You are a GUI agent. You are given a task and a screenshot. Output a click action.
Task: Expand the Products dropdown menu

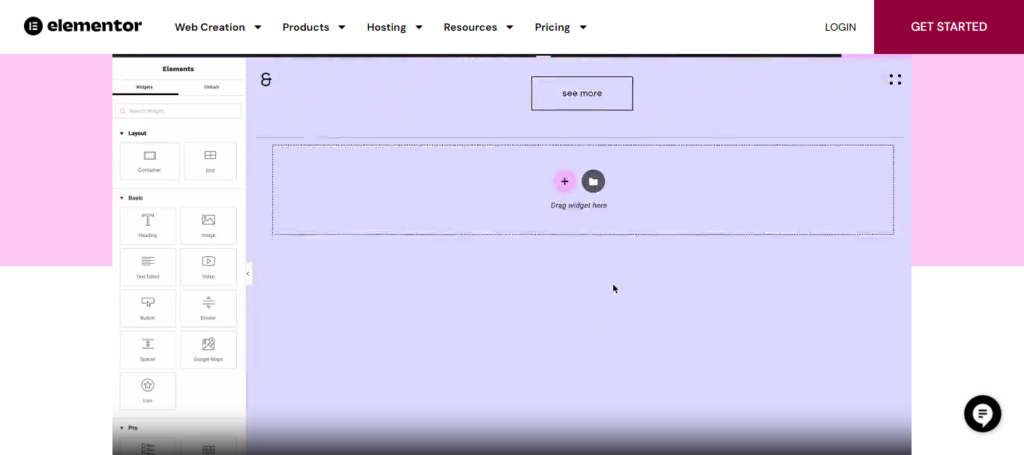(x=314, y=27)
